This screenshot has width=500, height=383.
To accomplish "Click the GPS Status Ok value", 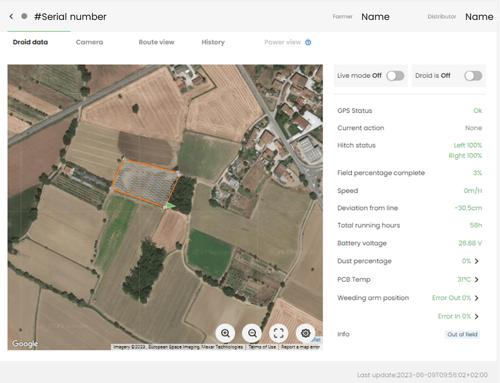I will coord(478,111).
